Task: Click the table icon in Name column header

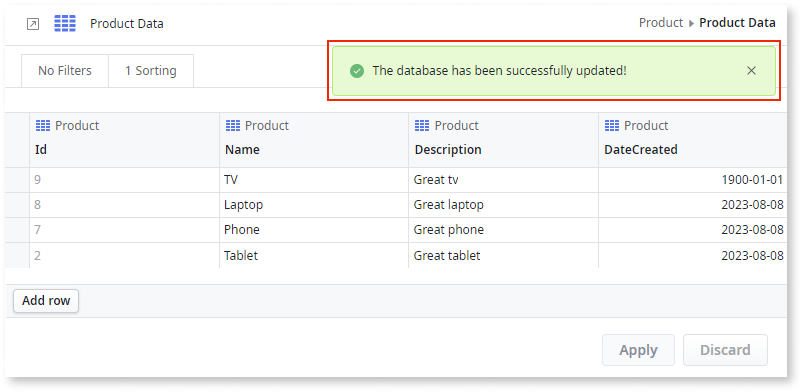Action: click(233, 125)
